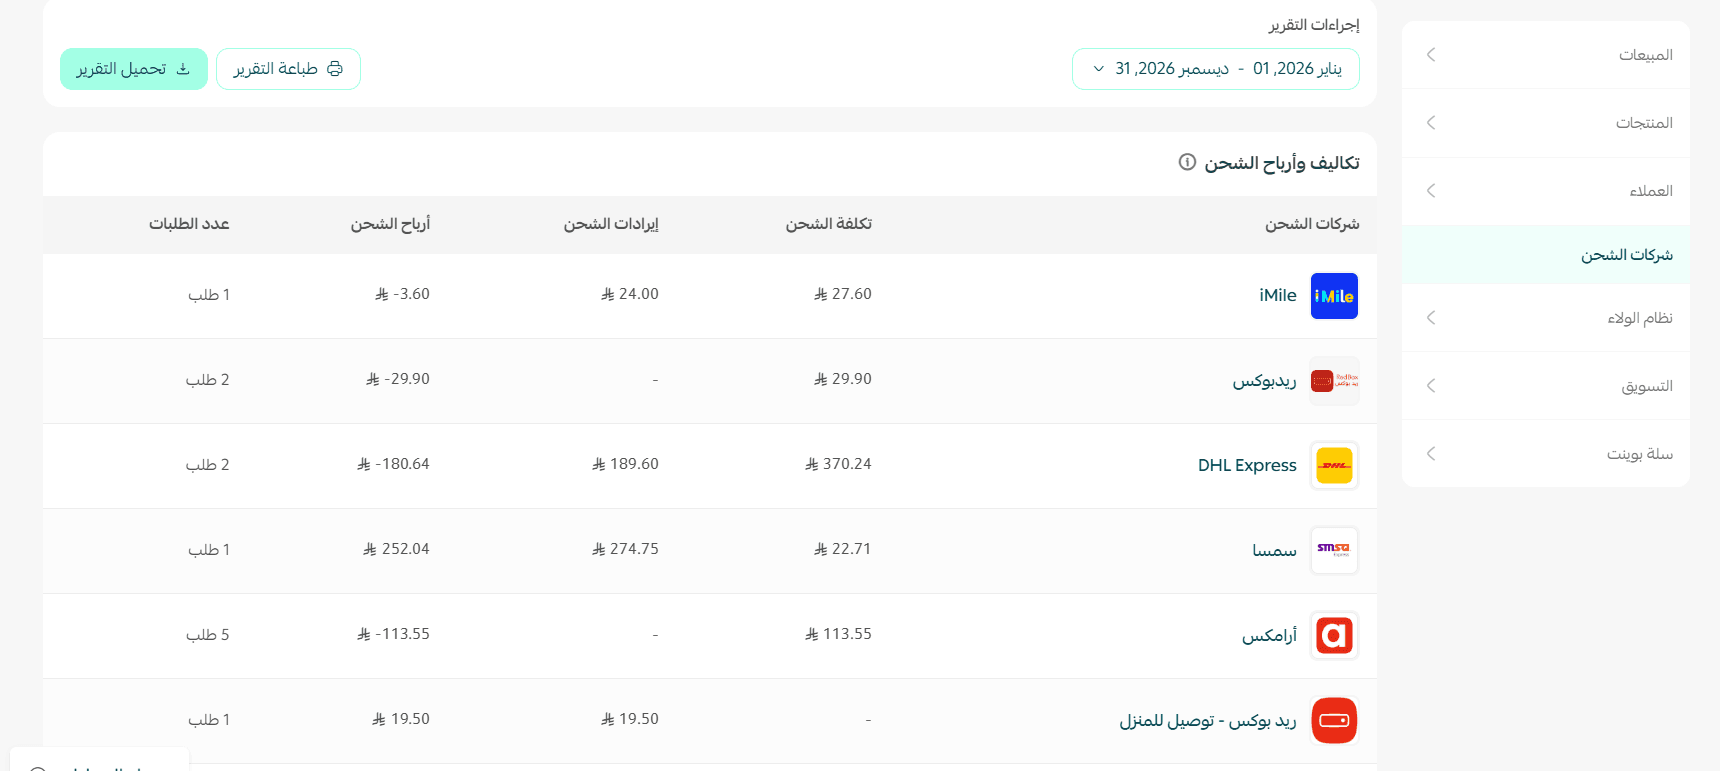Open the date range picker dropdown
The height and width of the screenshot is (771, 1720).
tap(1215, 69)
